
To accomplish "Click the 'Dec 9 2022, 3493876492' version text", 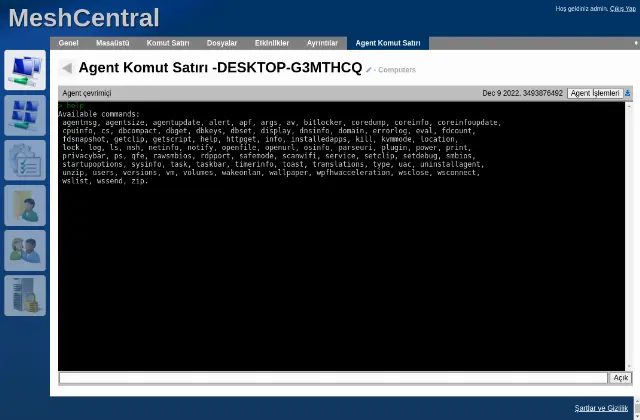I will [x=522, y=93].
